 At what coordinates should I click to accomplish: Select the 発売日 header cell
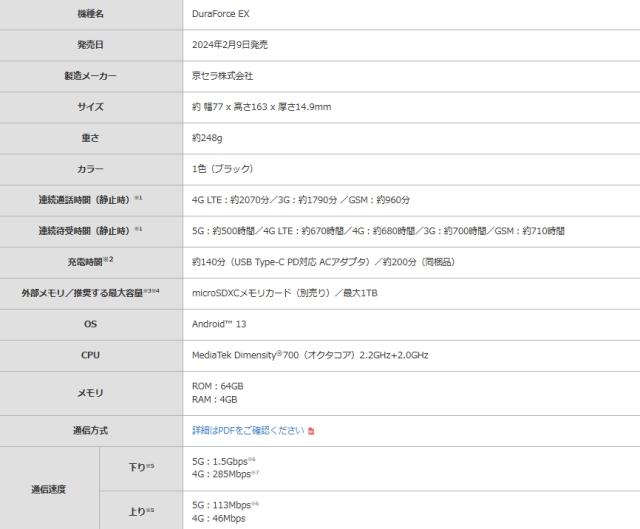91,45
